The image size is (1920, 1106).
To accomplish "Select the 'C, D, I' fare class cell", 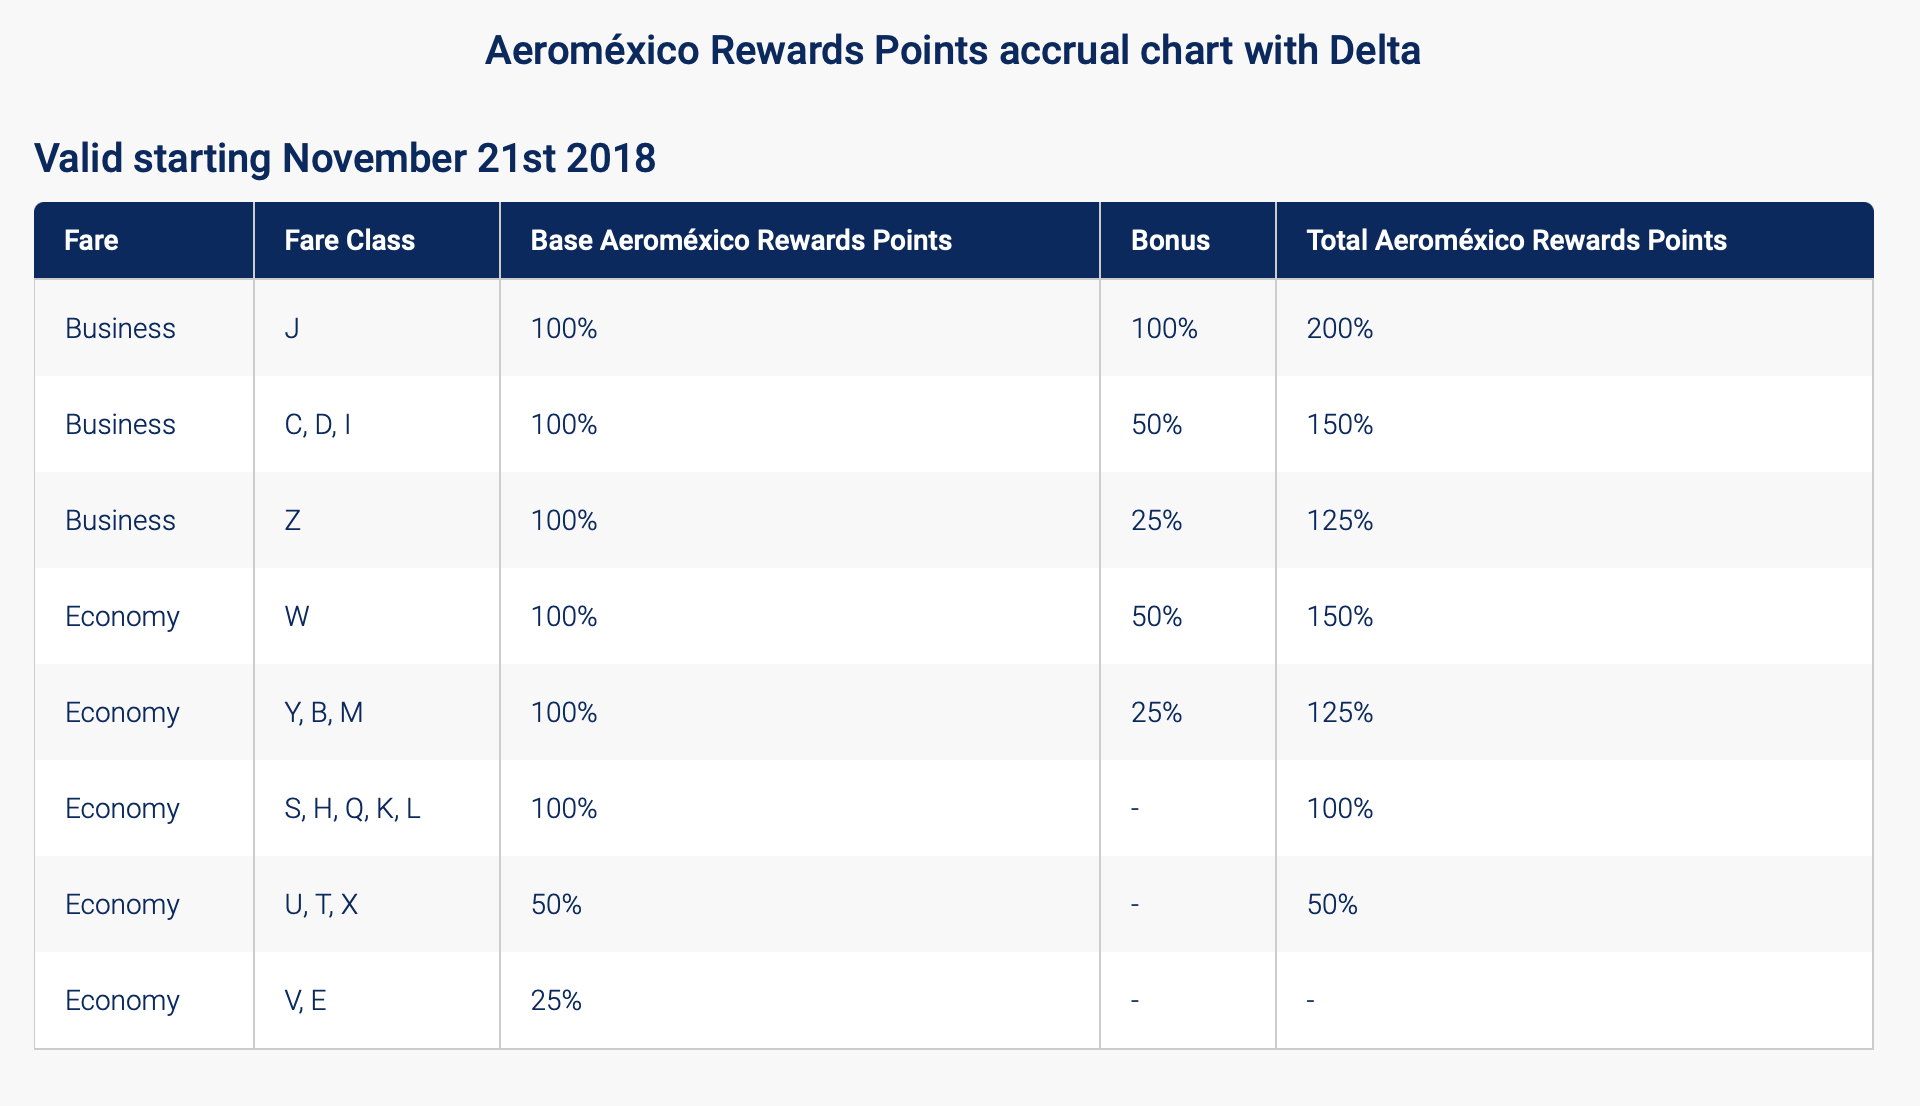I will tap(317, 424).
